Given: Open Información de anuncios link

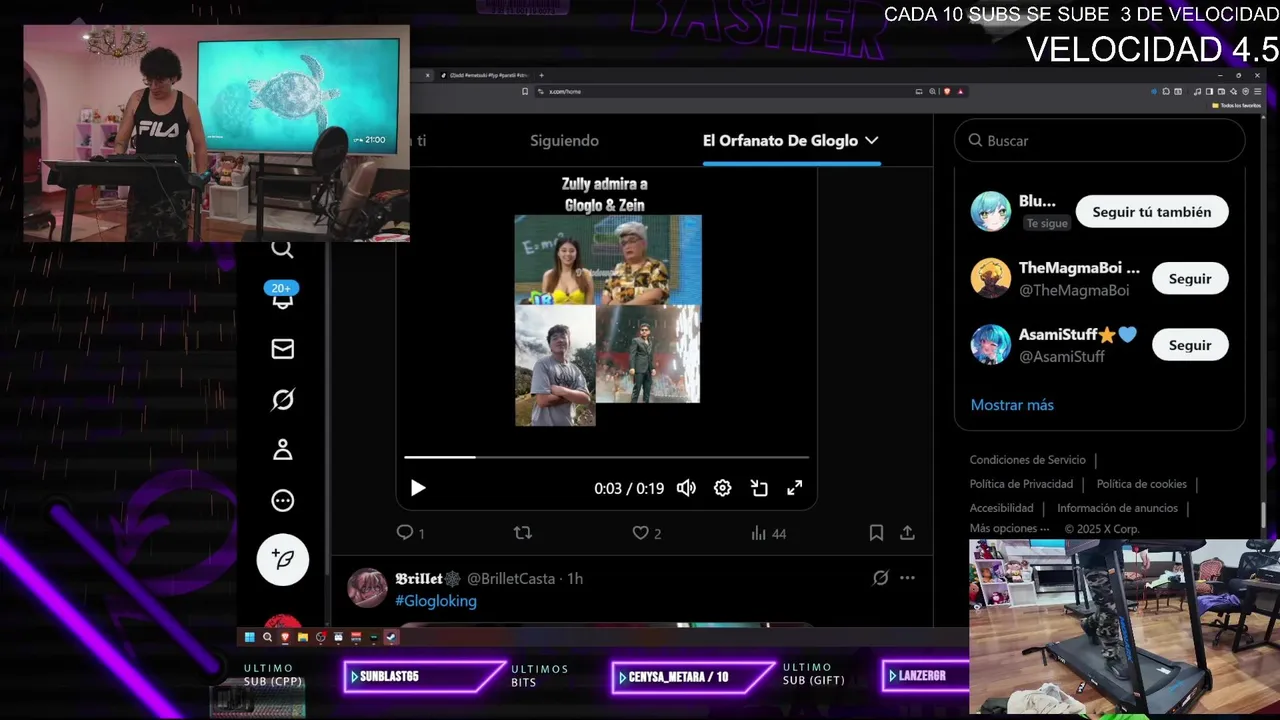Looking at the screenshot, I should click(1117, 508).
